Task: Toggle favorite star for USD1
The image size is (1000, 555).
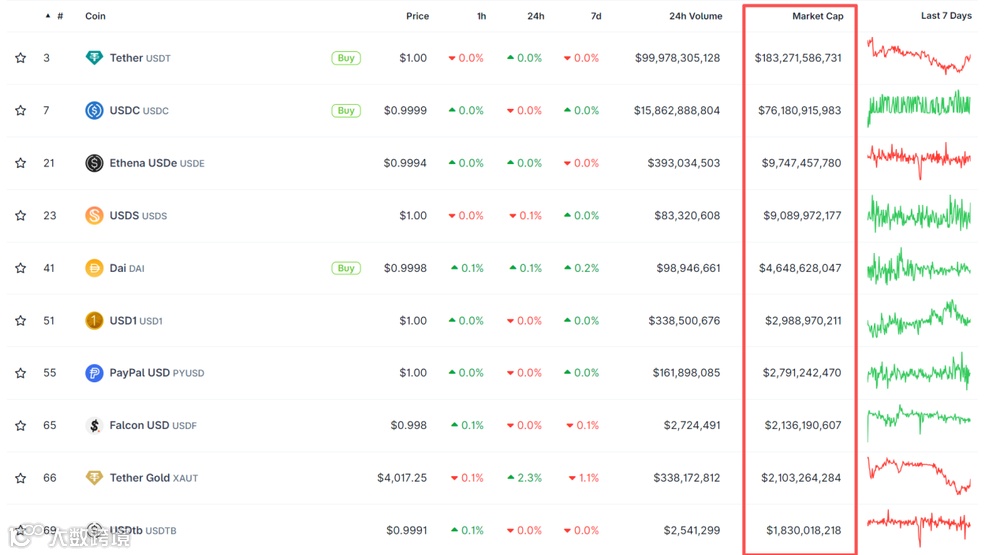Action: [x=20, y=320]
